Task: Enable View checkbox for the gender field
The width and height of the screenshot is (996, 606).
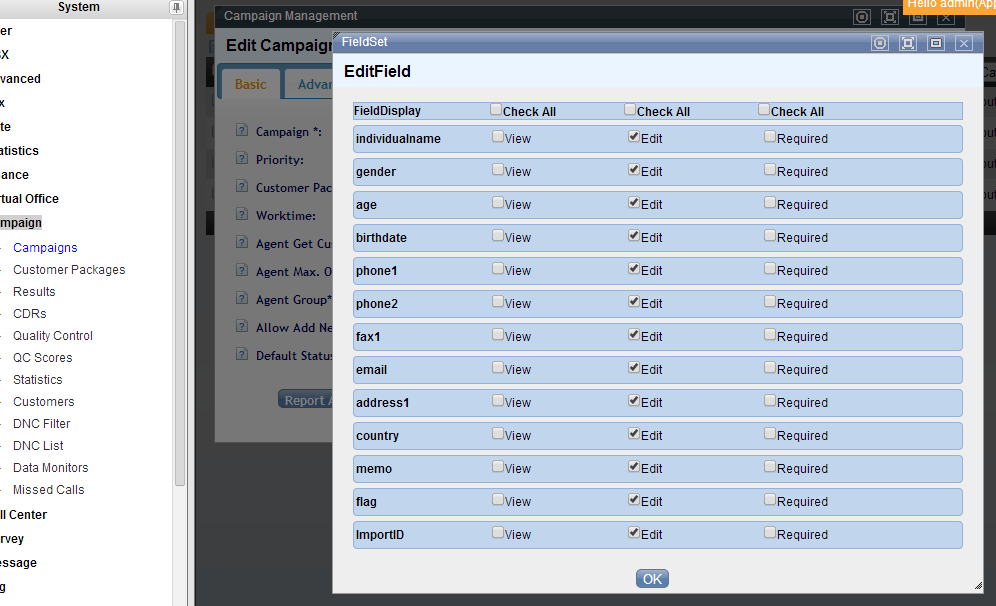Action: (x=498, y=170)
